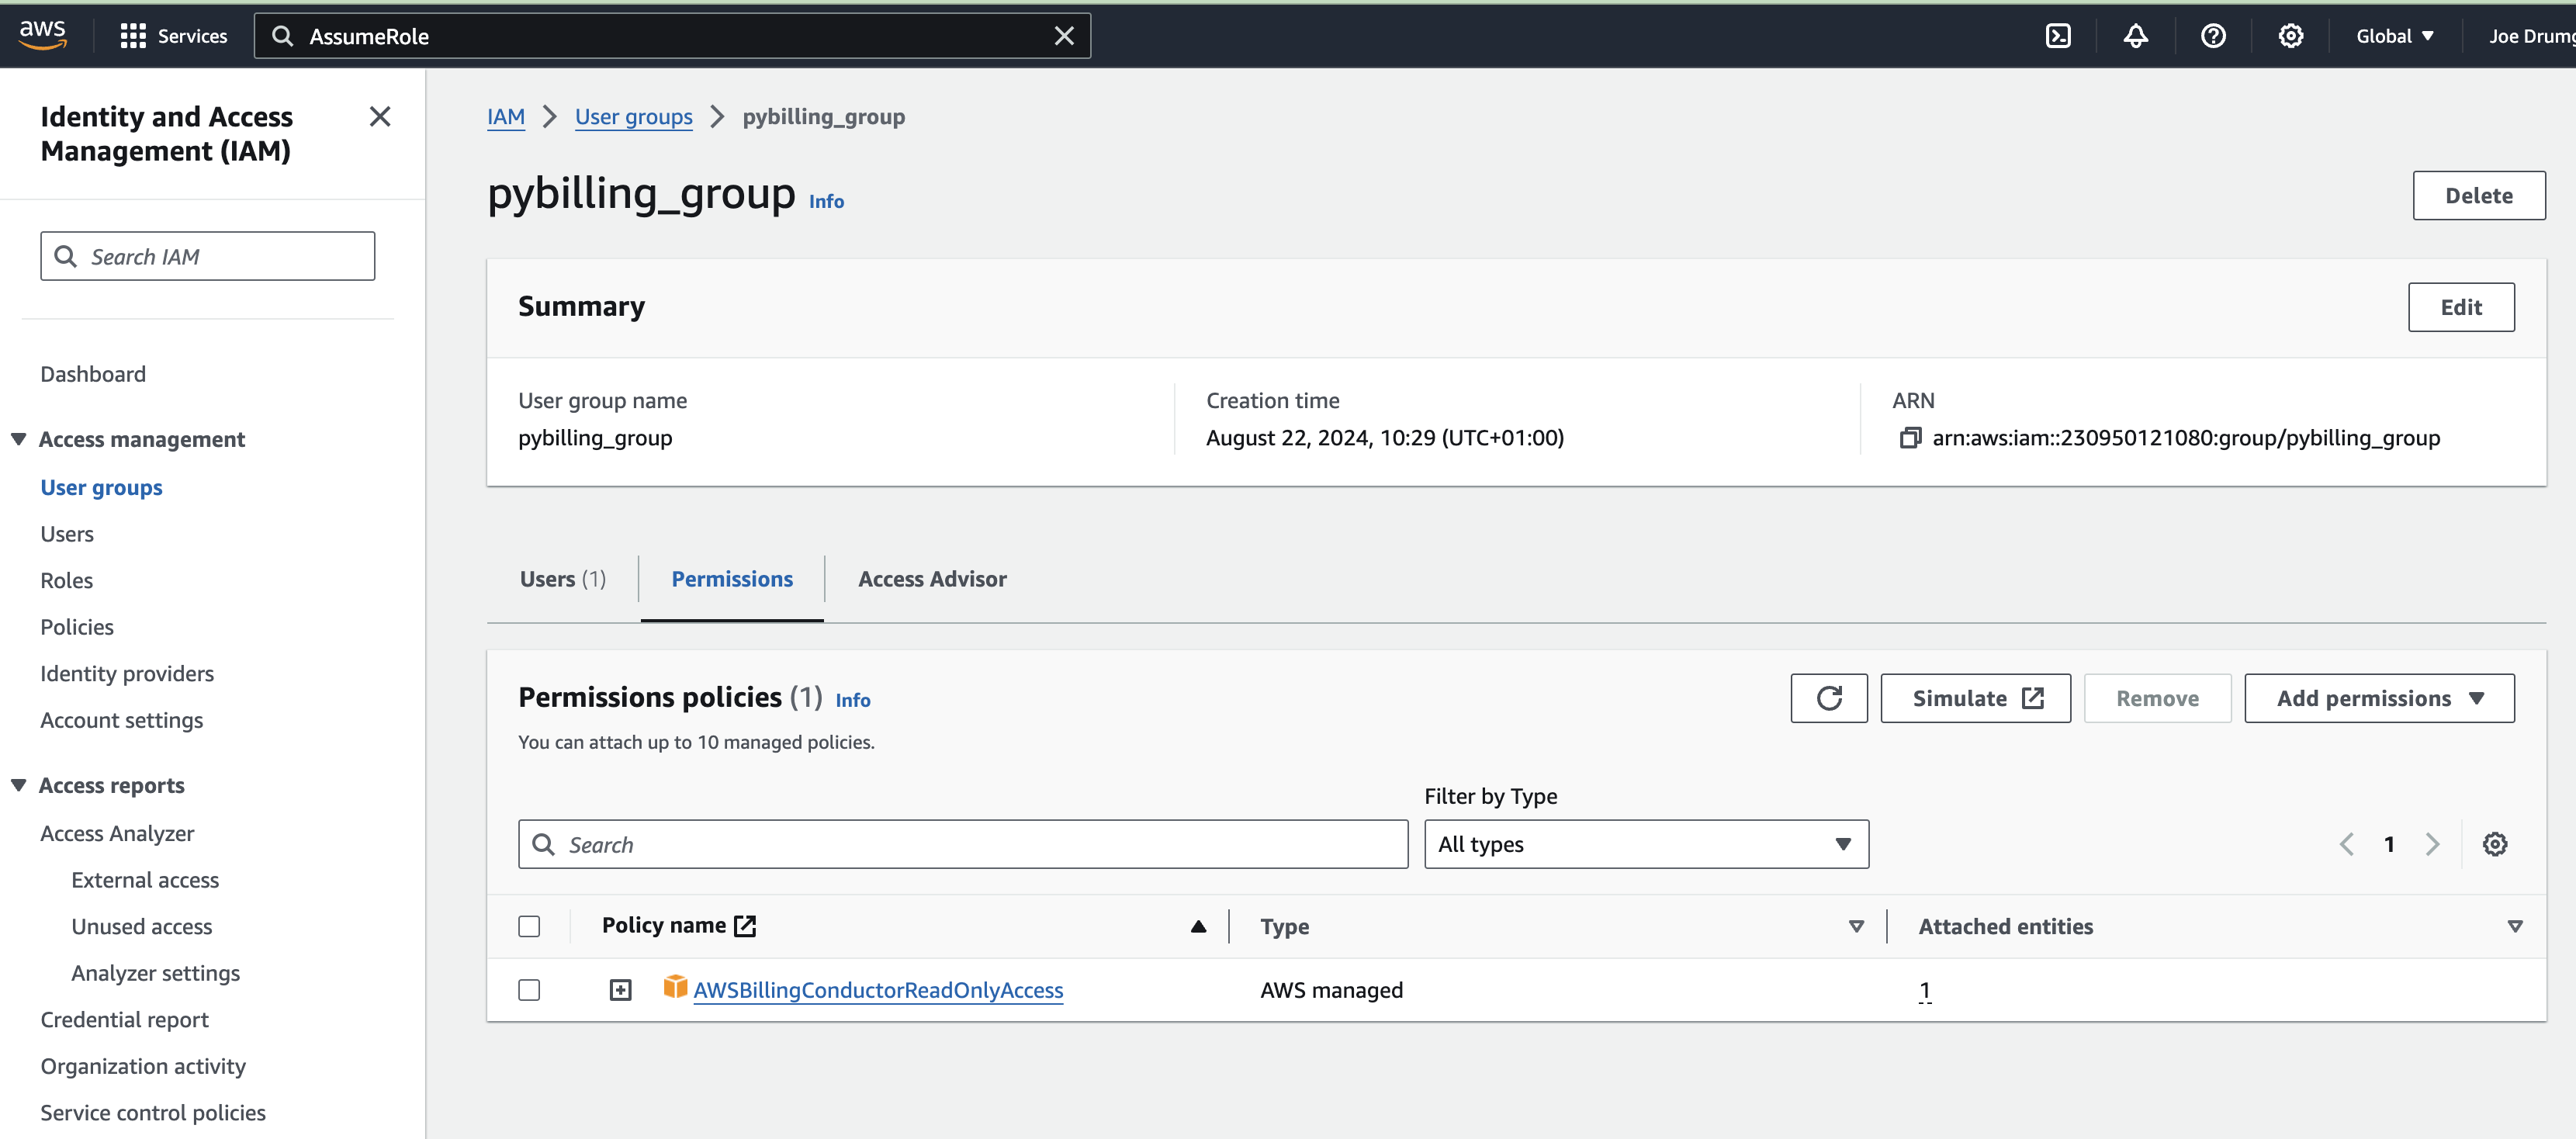Go to previous policies page

pyautogui.click(x=2346, y=844)
